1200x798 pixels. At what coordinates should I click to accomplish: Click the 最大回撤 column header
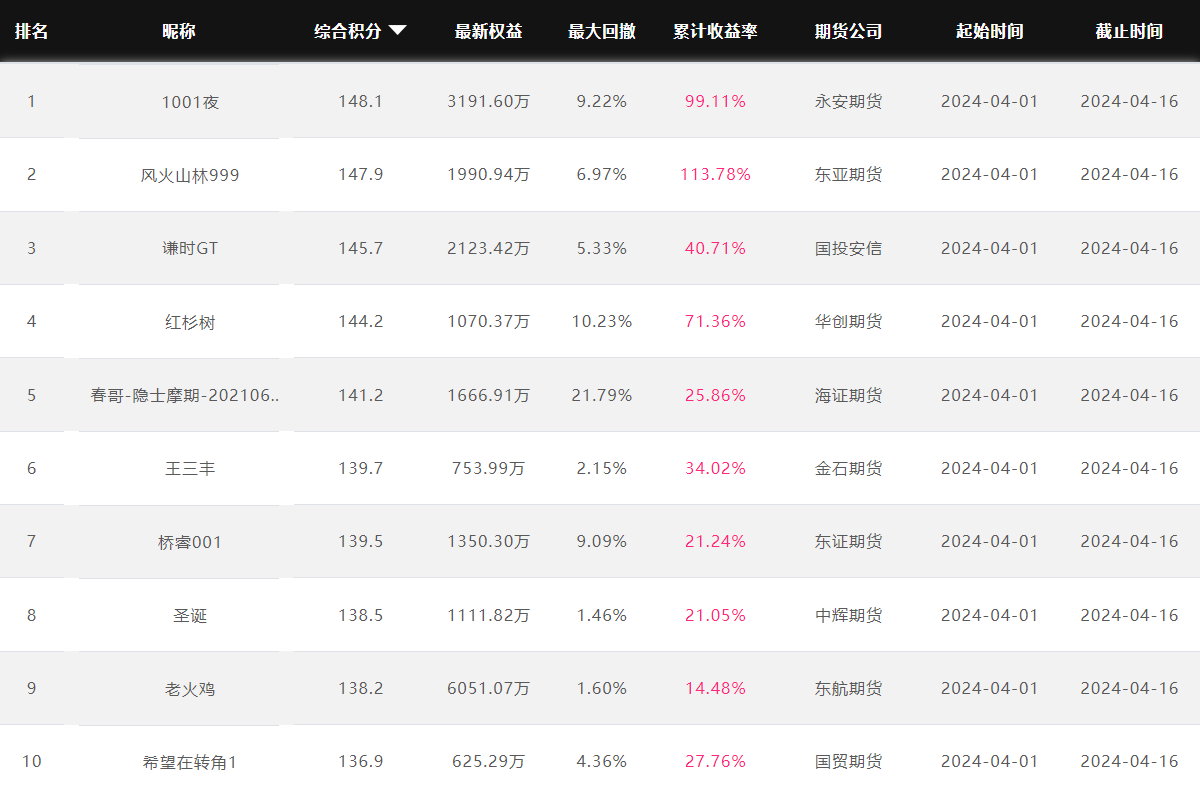coord(602,31)
